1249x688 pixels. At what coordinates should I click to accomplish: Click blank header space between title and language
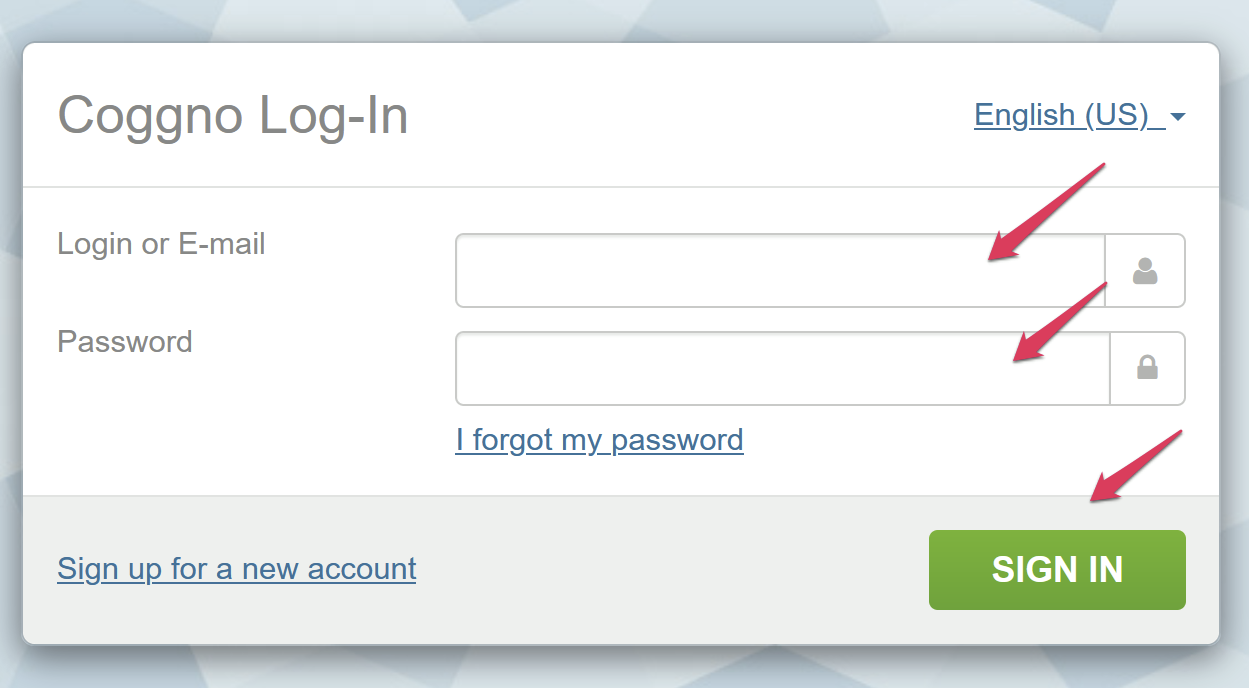690,116
